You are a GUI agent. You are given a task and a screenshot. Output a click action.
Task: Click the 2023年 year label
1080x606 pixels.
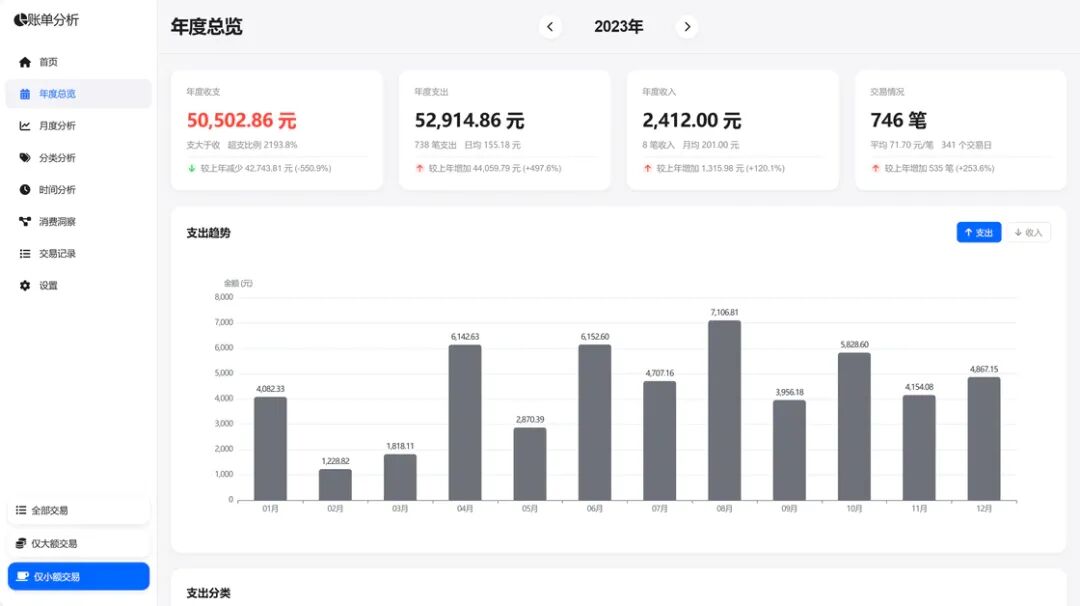pos(619,27)
